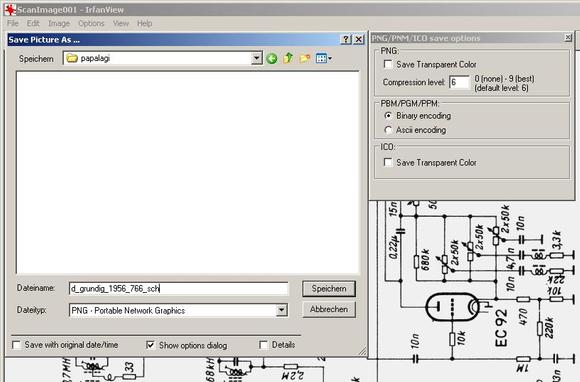This screenshot has height=382, width=580.
Task: Check the Details box
Action: tap(263, 345)
